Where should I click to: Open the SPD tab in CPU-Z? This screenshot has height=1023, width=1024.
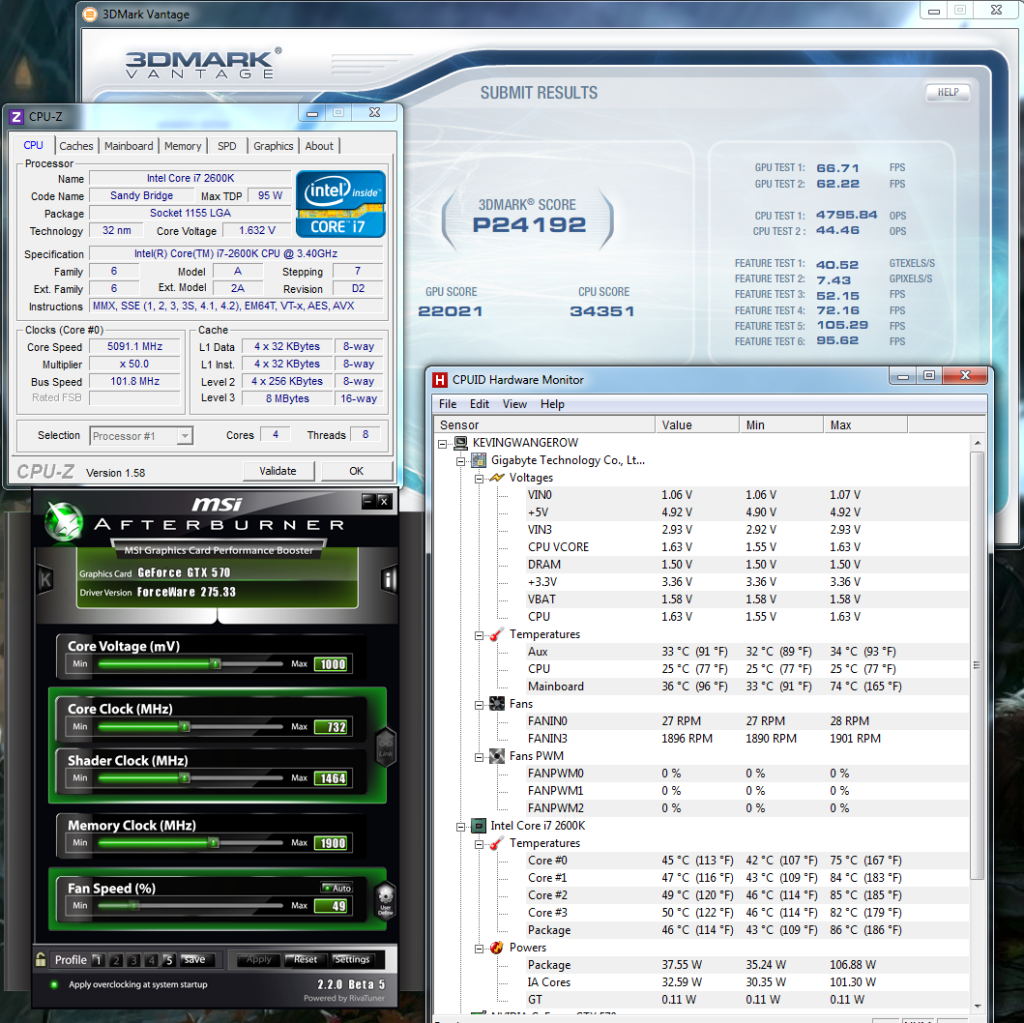pyautogui.click(x=227, y=146)
